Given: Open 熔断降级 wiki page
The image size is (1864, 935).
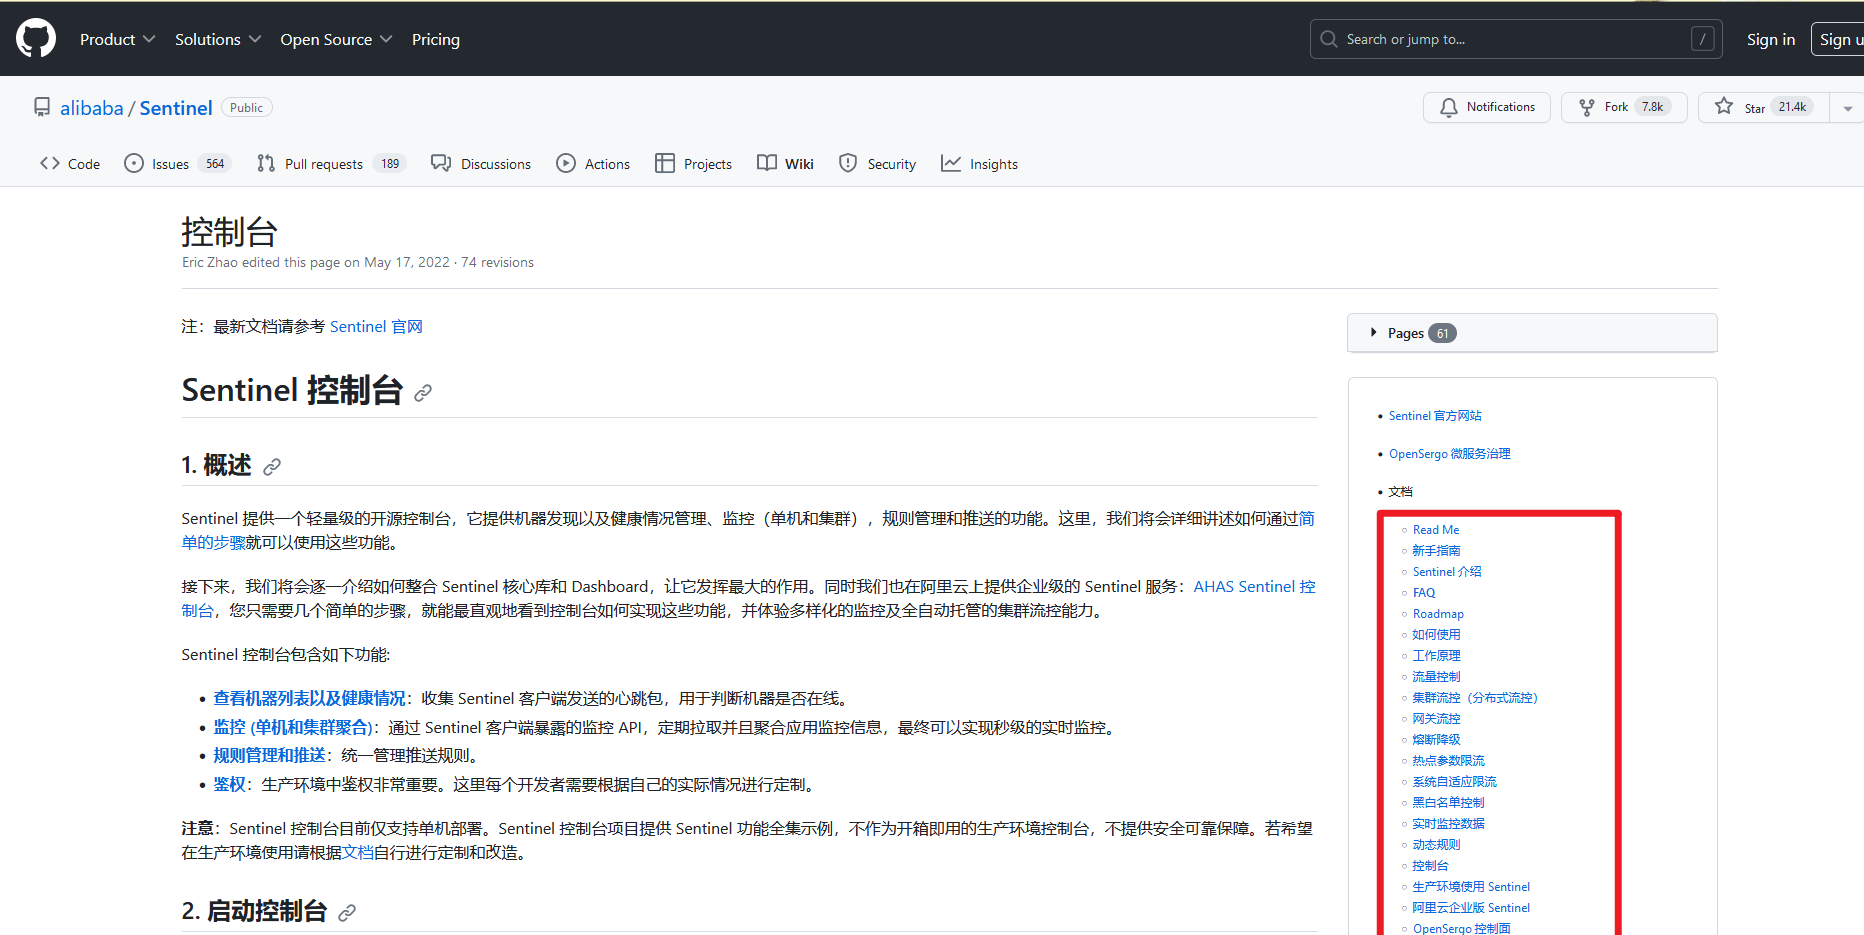Looking at the screenshot, I should pyautogui.click(x=1436, y=740).
